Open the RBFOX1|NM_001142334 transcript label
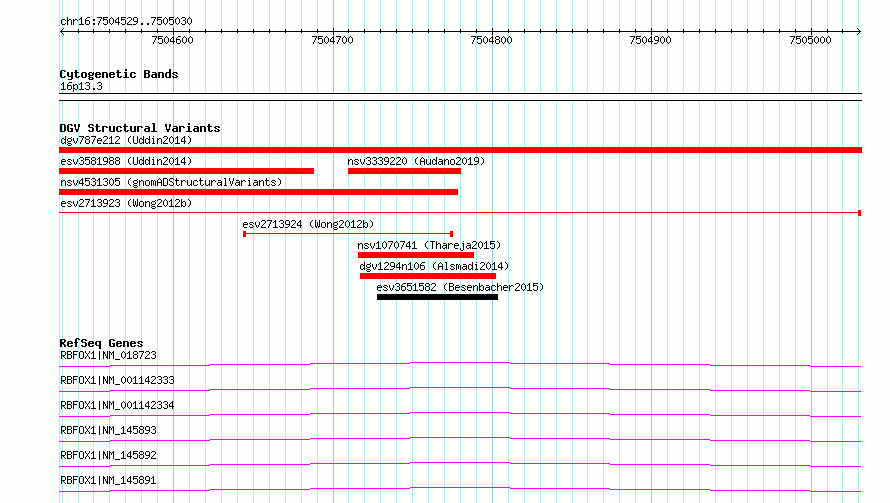Screen dimensions: 890x503 click(117, 405)
